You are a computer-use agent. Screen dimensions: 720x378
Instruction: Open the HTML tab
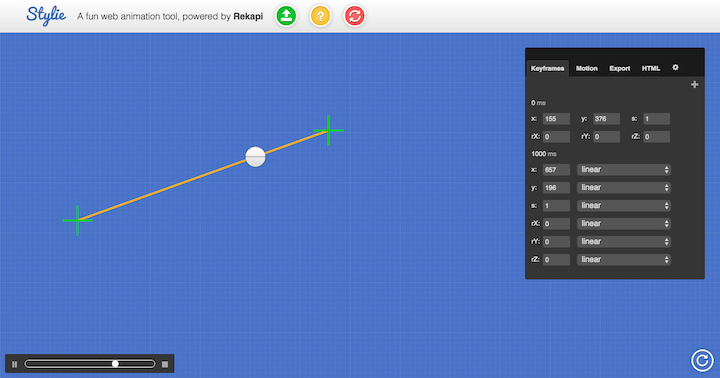tap(651, 68)
